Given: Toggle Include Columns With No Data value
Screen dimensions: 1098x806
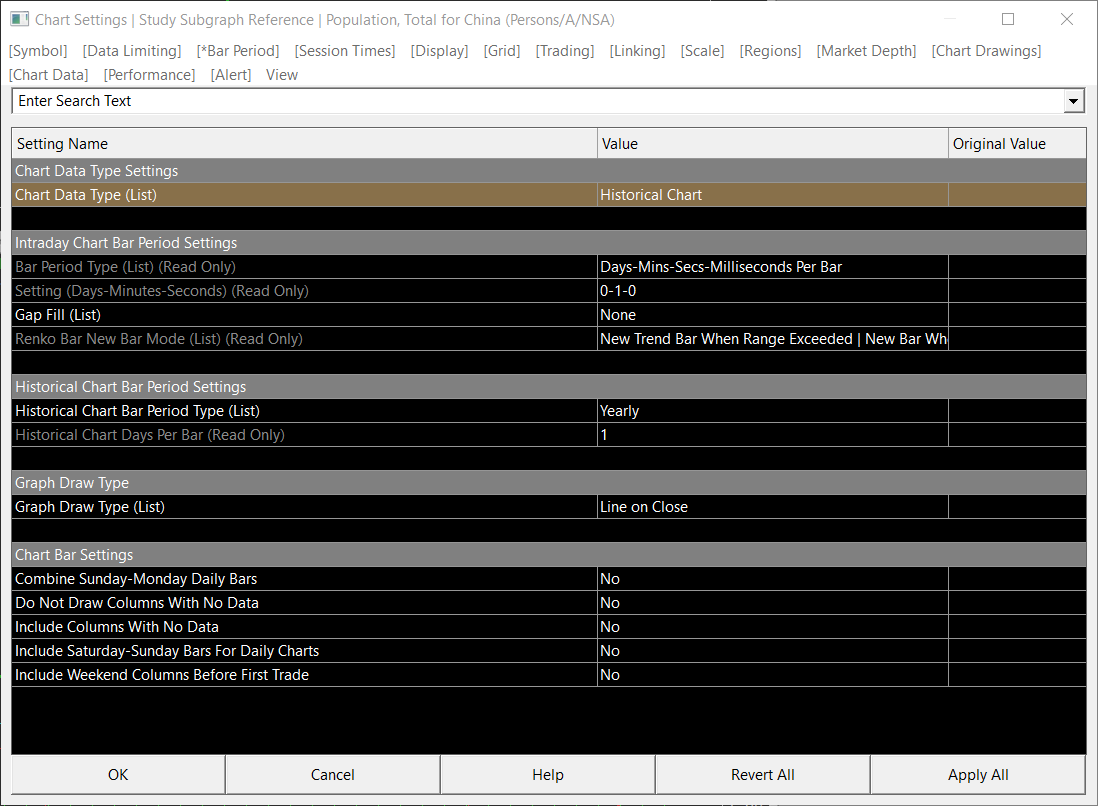Looking at the screenshot, I should click(772, 627).
